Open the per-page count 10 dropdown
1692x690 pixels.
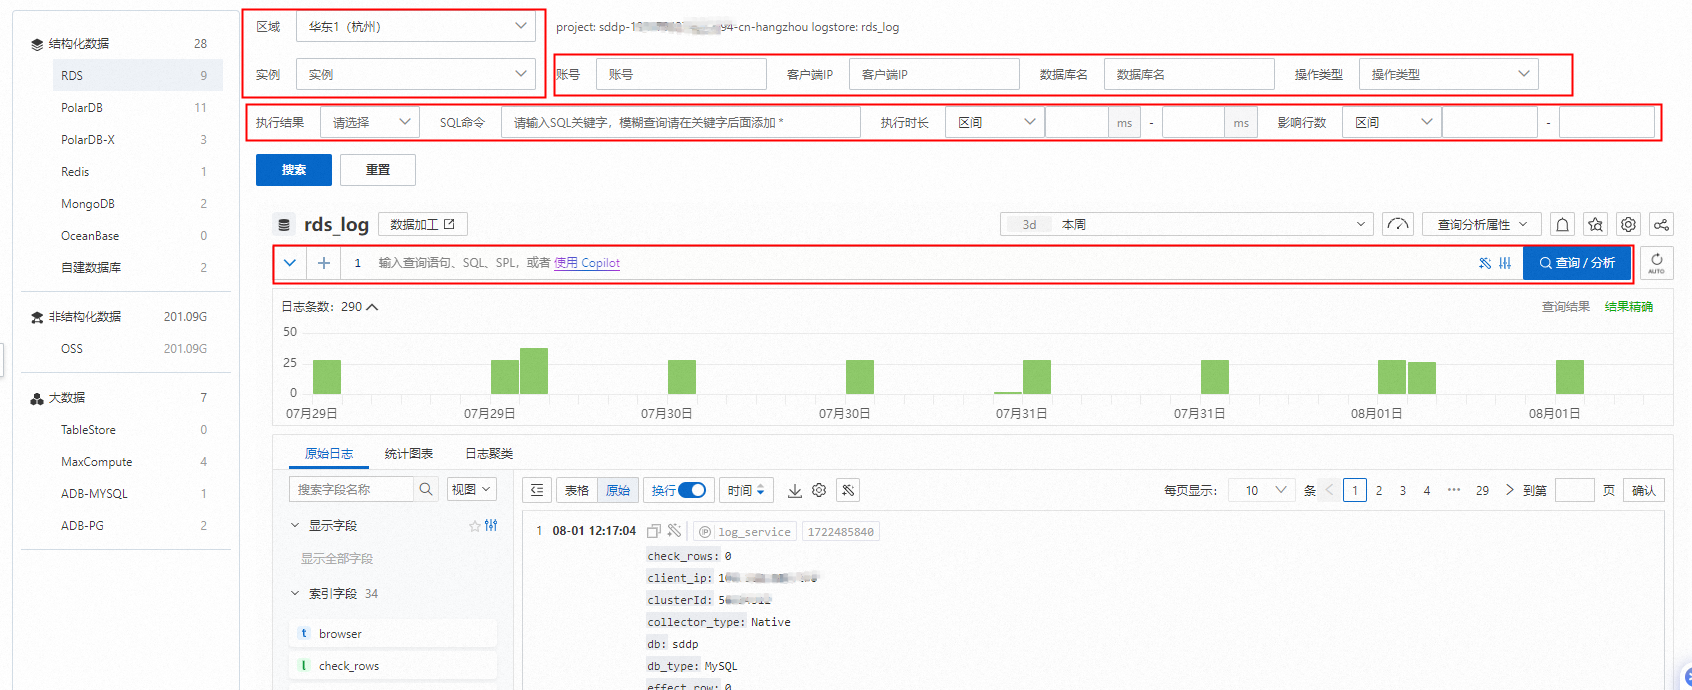[x=1262, y=490]
